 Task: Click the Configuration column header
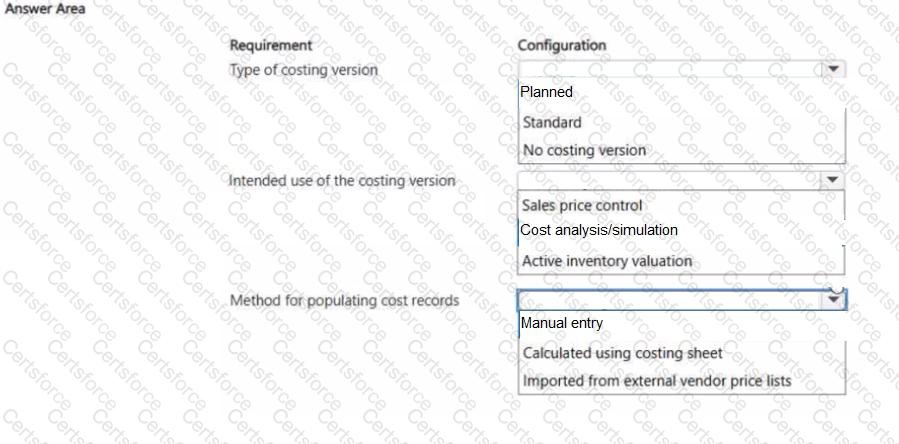pyautogui.click(x=561, y=45)
